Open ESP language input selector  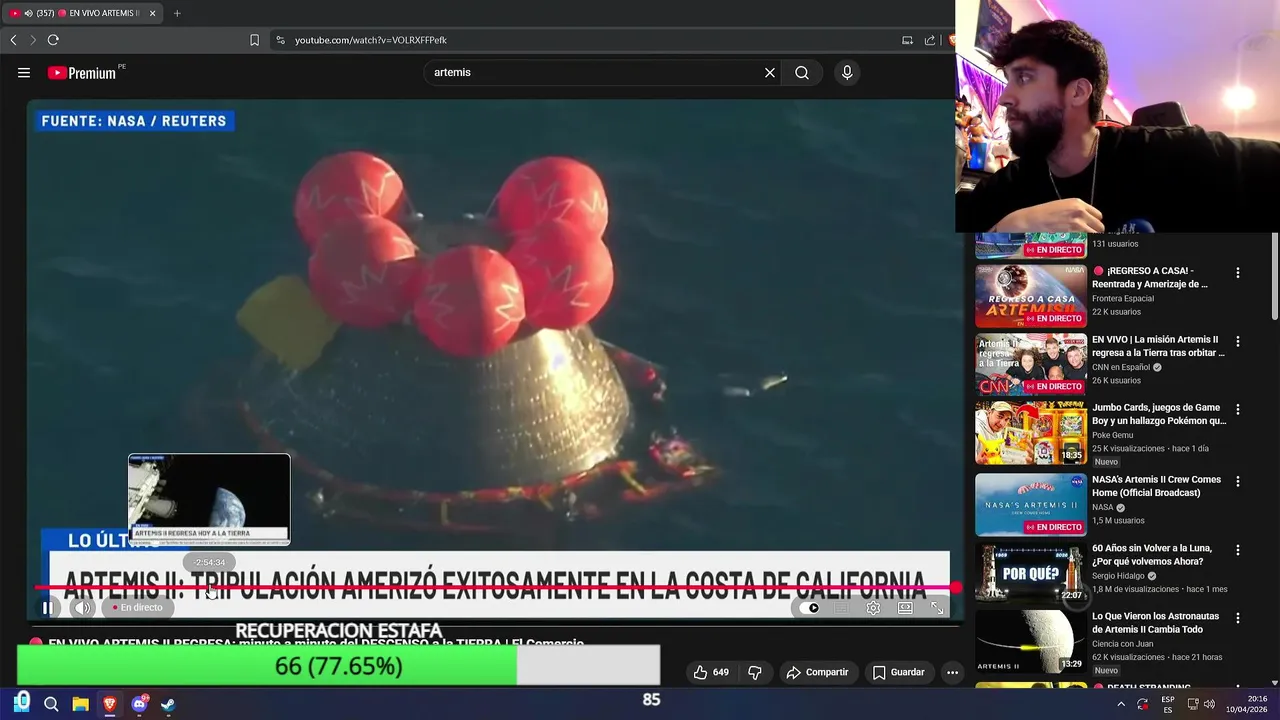tap(1168, 704)
